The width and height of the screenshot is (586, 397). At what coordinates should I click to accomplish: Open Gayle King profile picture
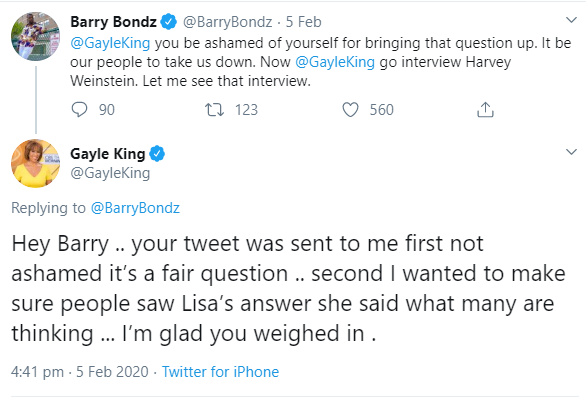[x=36, y=163]
